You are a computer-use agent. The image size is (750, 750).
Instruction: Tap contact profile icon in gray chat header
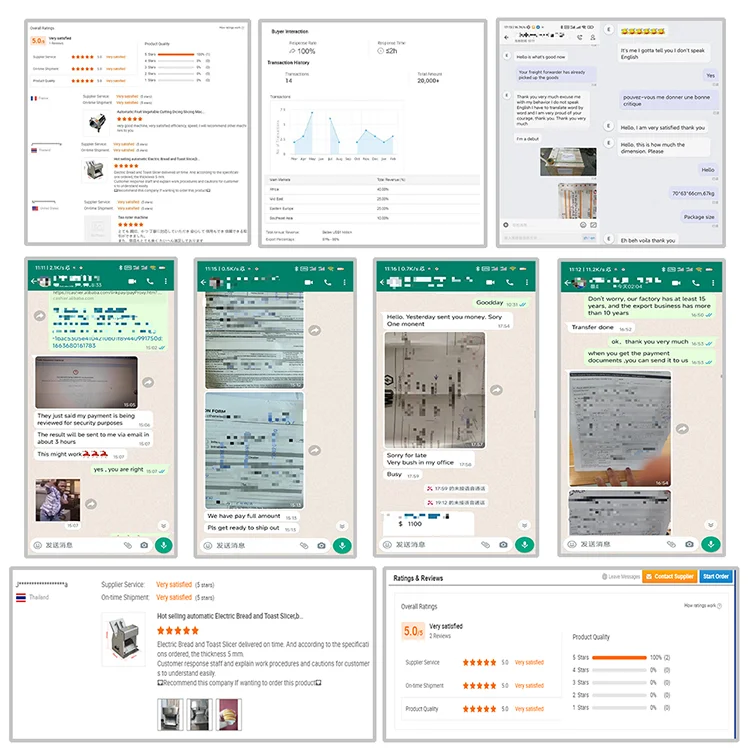pos(593,37)
